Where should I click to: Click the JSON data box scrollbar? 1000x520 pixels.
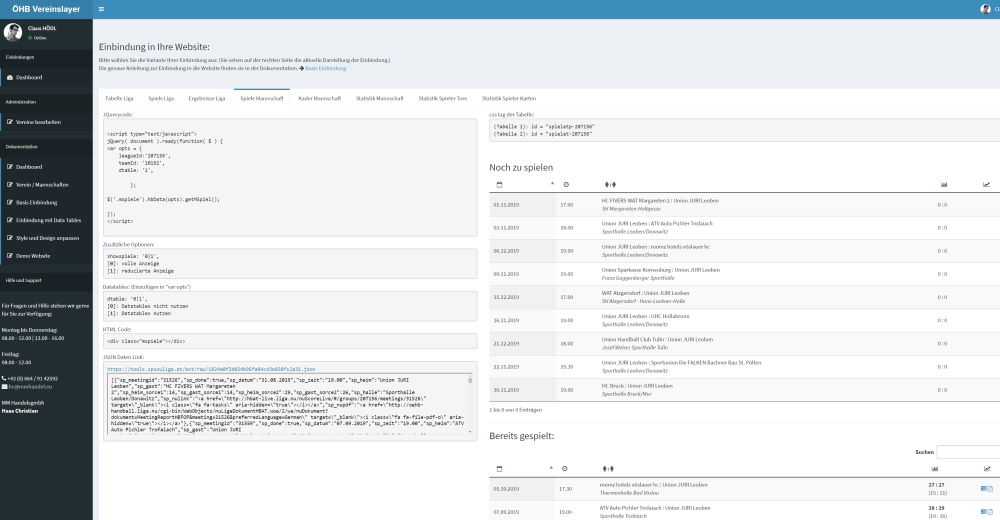[x=470, y=404]
